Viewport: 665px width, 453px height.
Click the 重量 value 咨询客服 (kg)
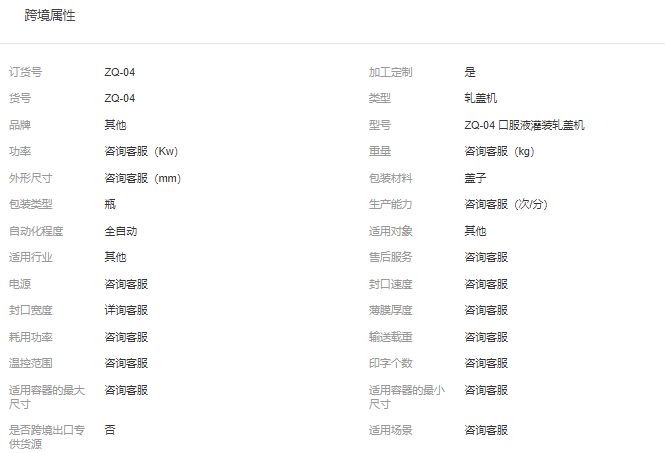499,152
